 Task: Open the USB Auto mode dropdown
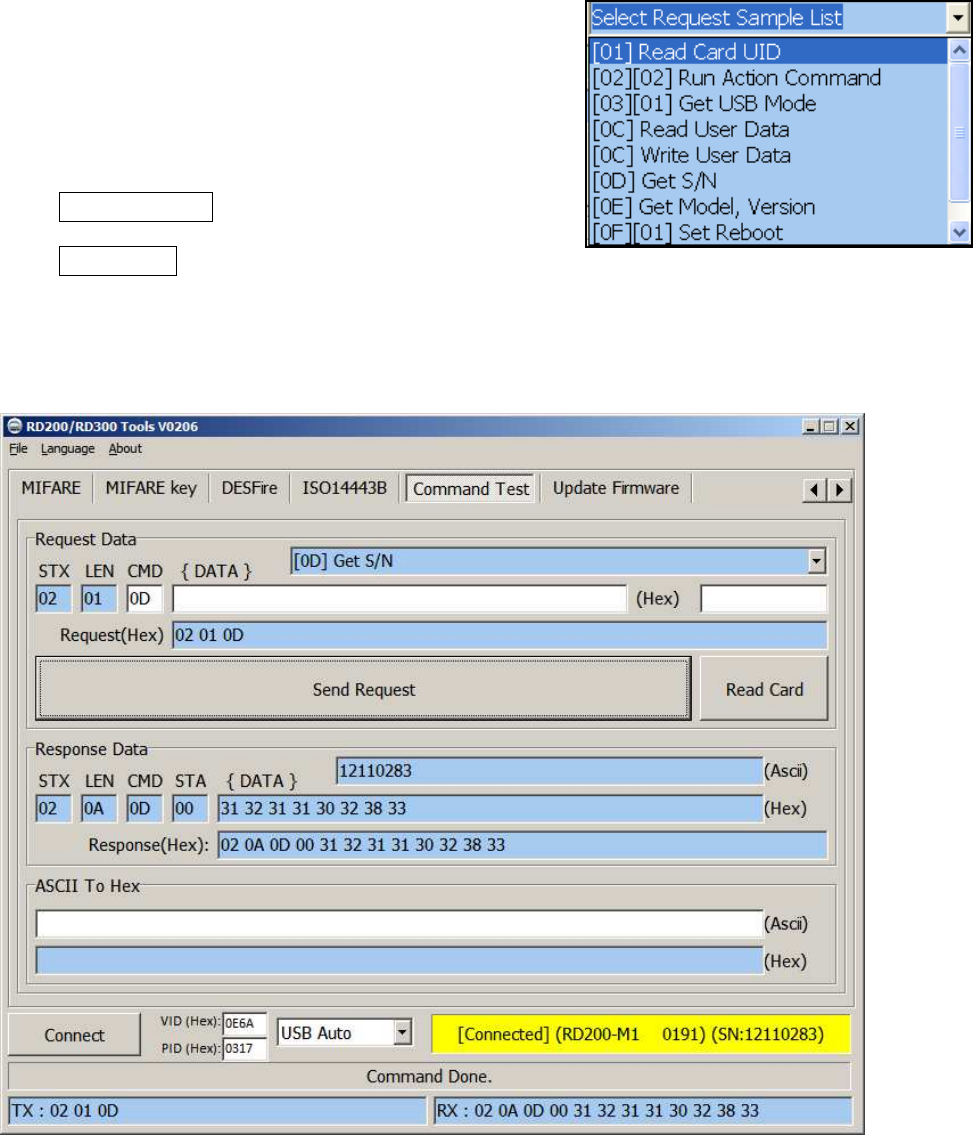[403, 1032]
